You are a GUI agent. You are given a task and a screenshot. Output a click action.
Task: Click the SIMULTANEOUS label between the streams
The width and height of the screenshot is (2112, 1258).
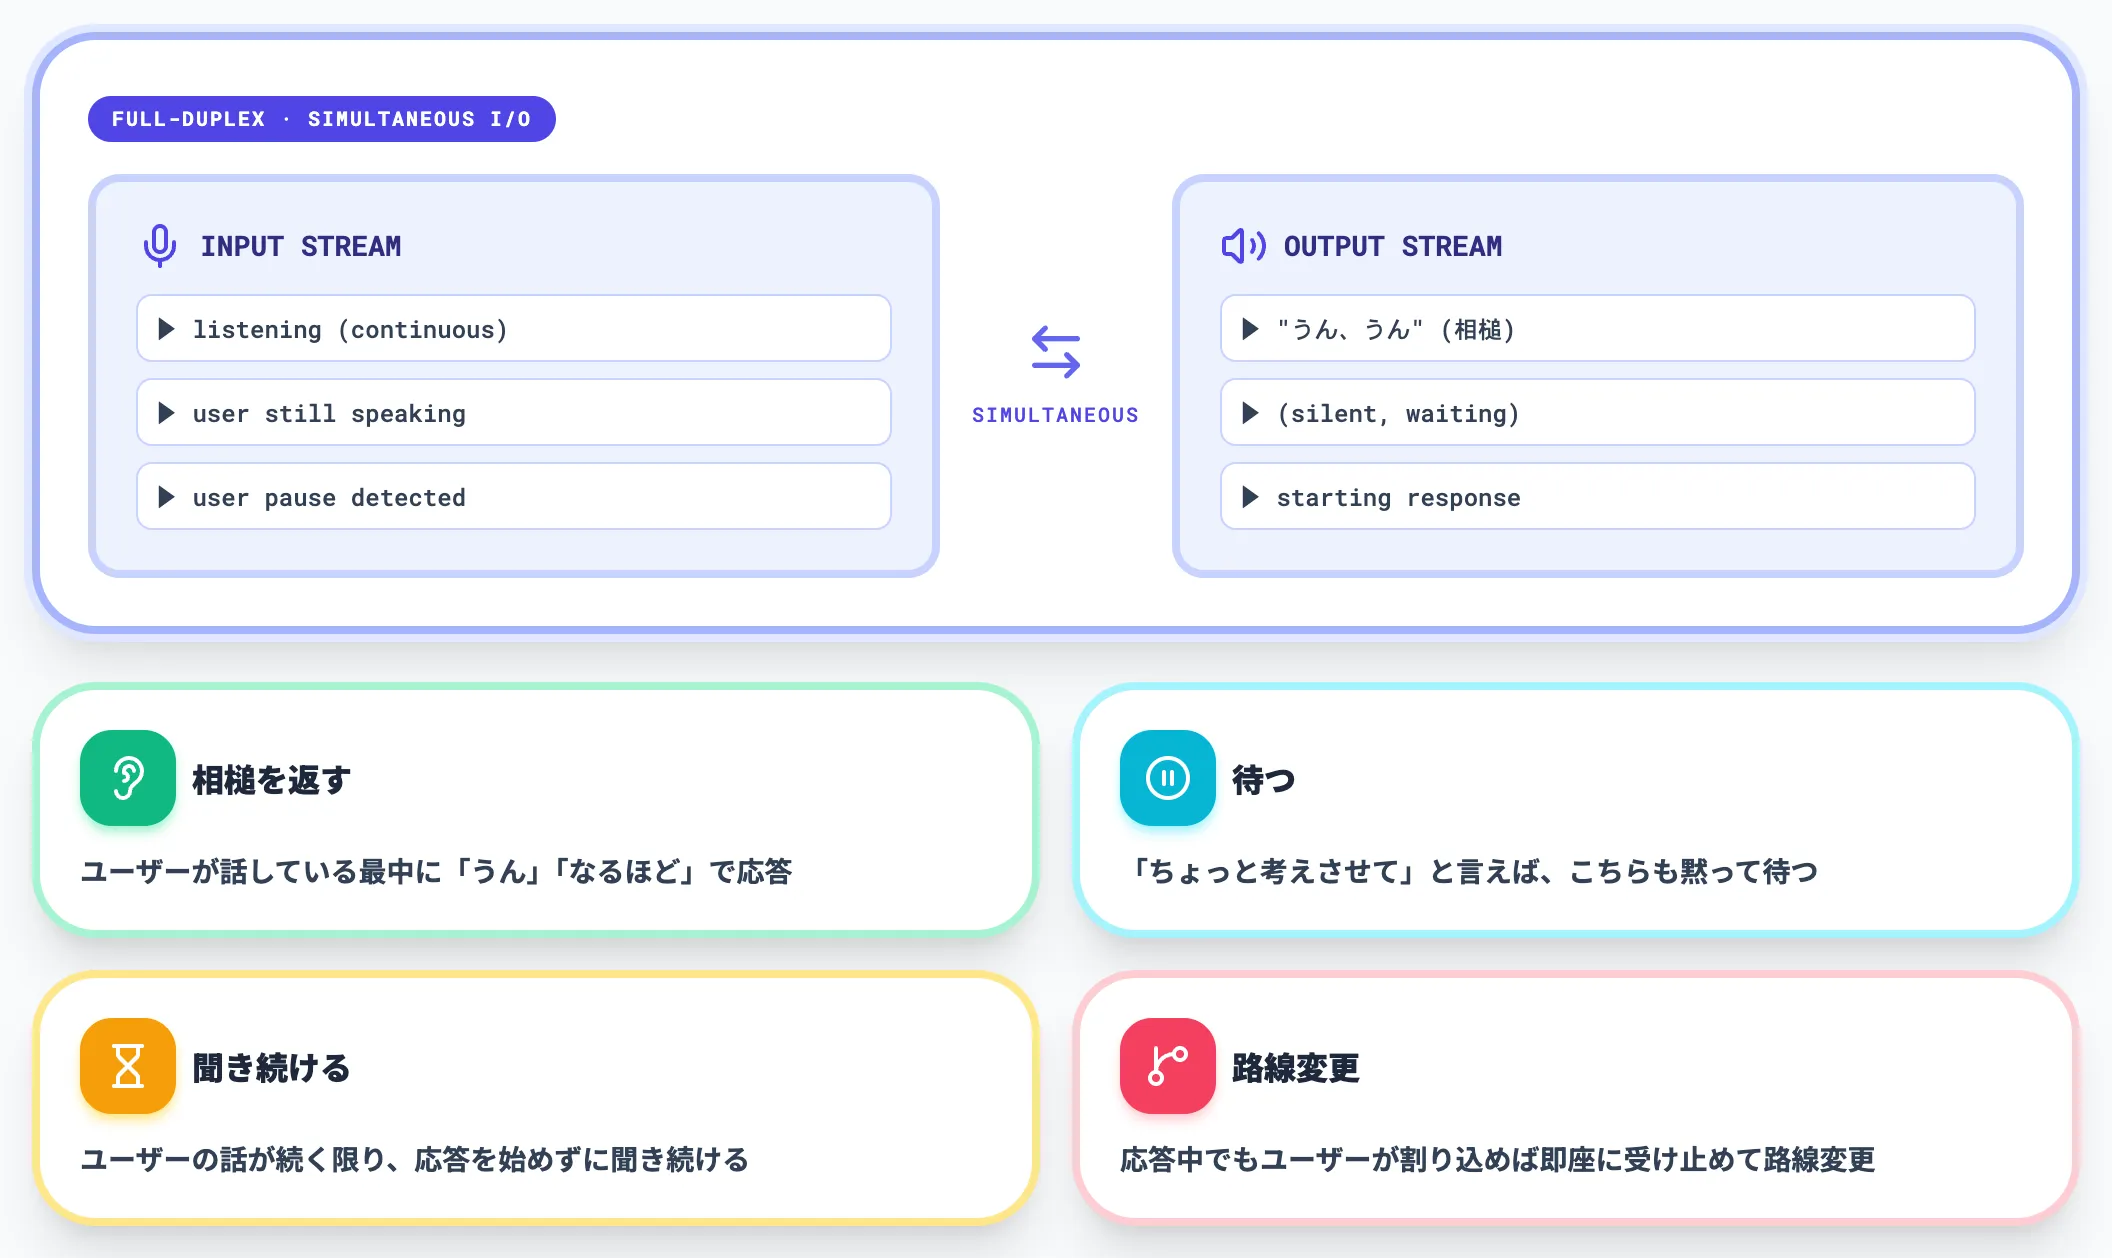point(1056,415)
